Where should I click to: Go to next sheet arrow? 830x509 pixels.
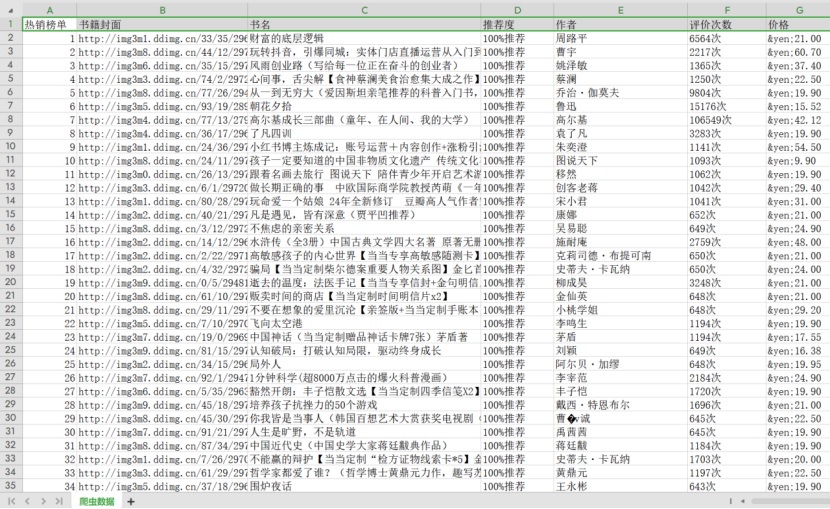click(x=43, y=501)
